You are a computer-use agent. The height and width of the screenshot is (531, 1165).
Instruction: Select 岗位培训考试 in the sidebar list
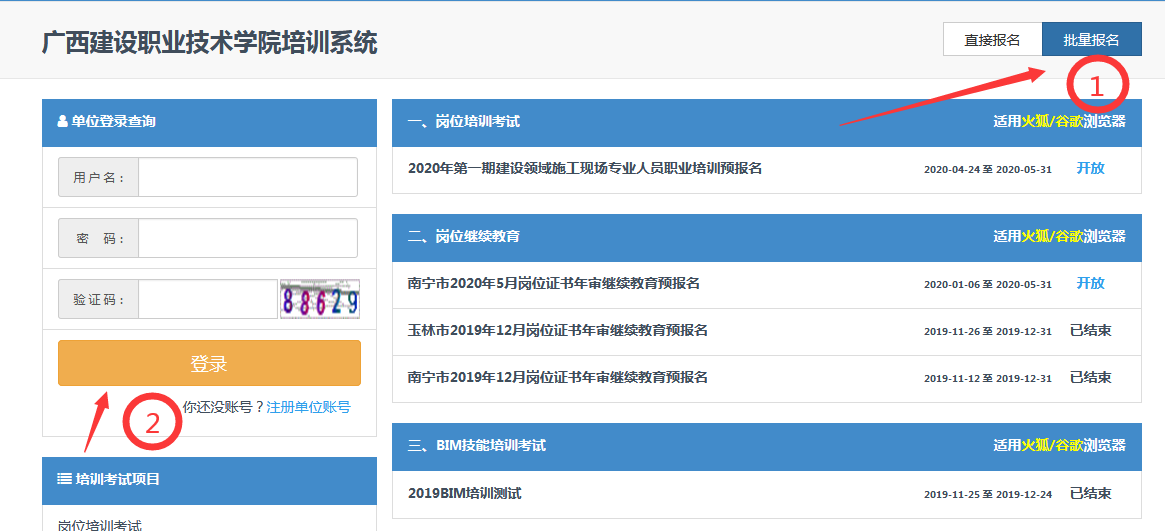point(100,524)
